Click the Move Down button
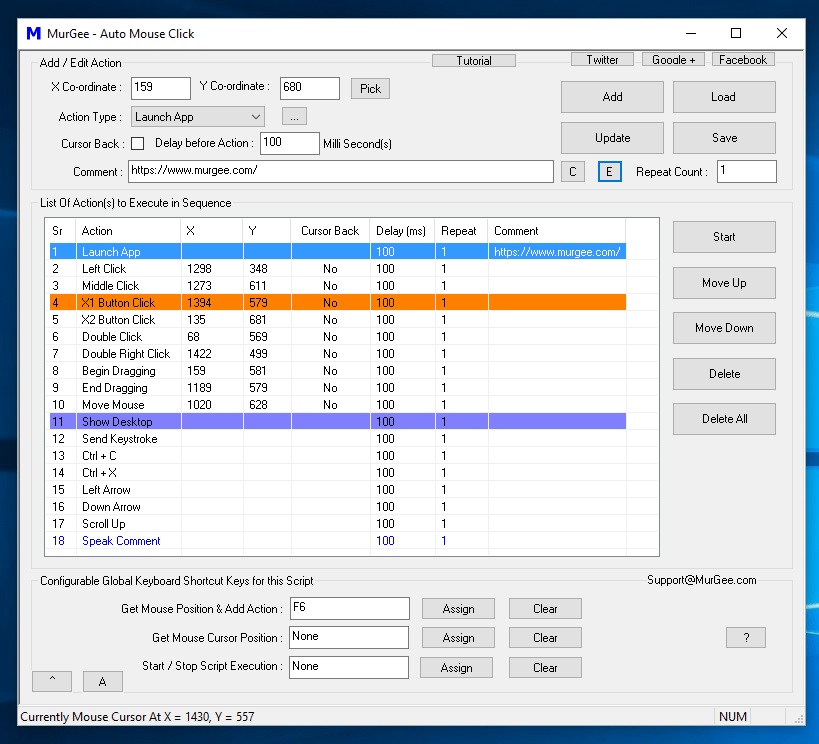Screen dimensions: 819x744 point(723,328)
